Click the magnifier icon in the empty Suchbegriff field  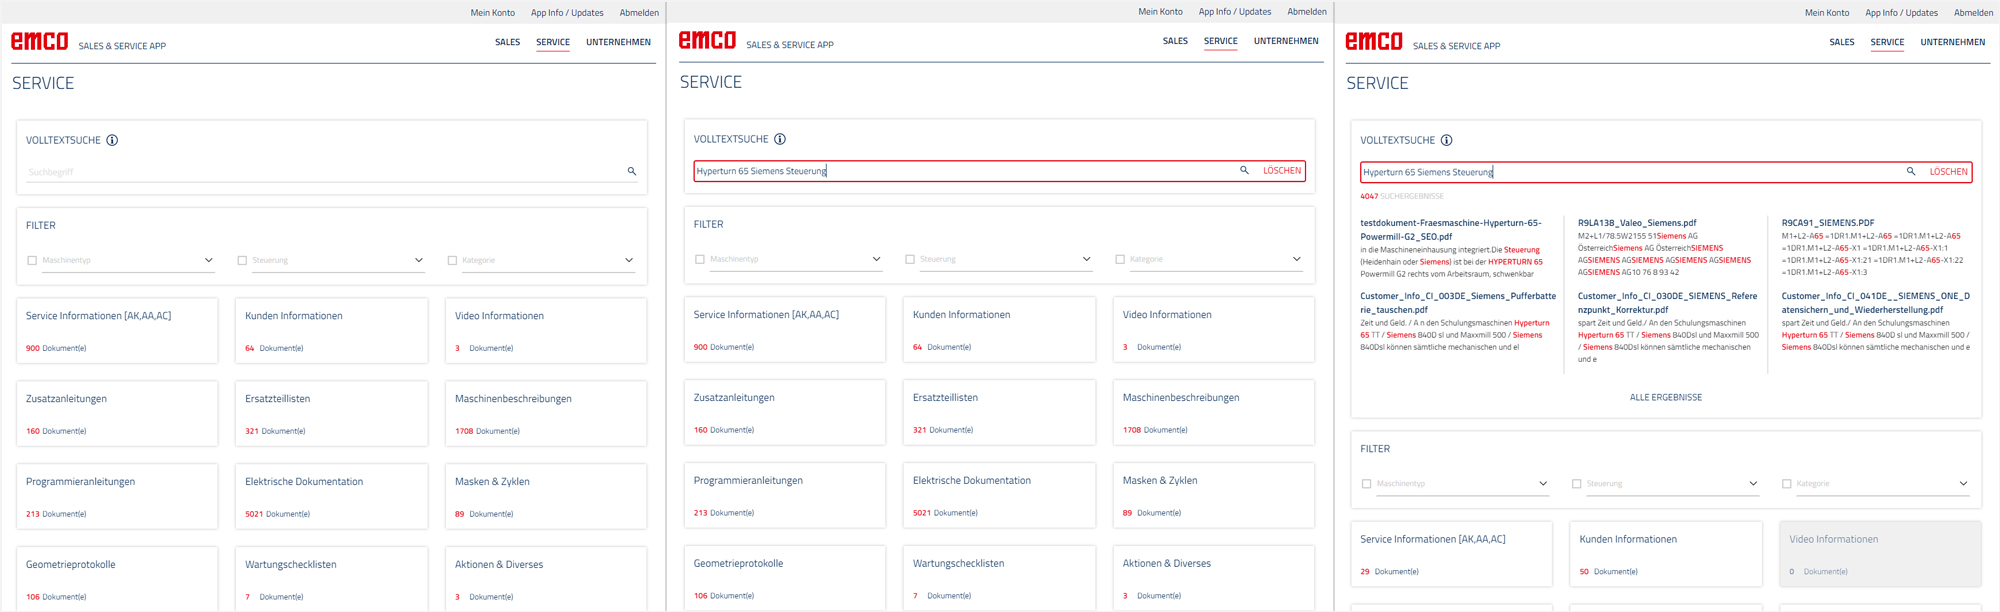click(632, 171)
